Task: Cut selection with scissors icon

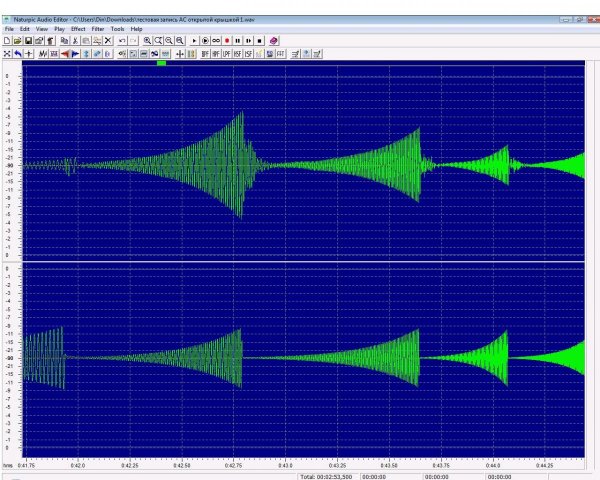Action: [x=75, y=41]
